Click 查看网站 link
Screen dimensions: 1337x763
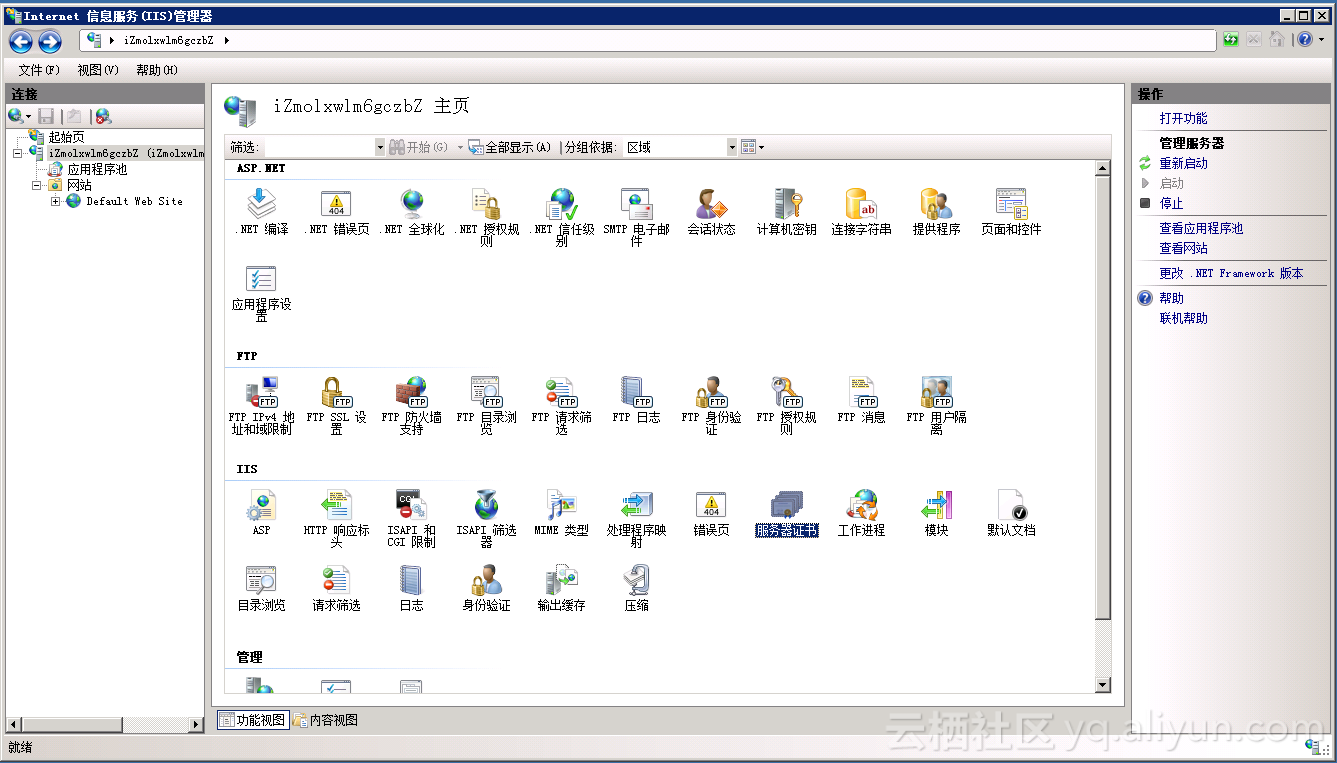1184,248
